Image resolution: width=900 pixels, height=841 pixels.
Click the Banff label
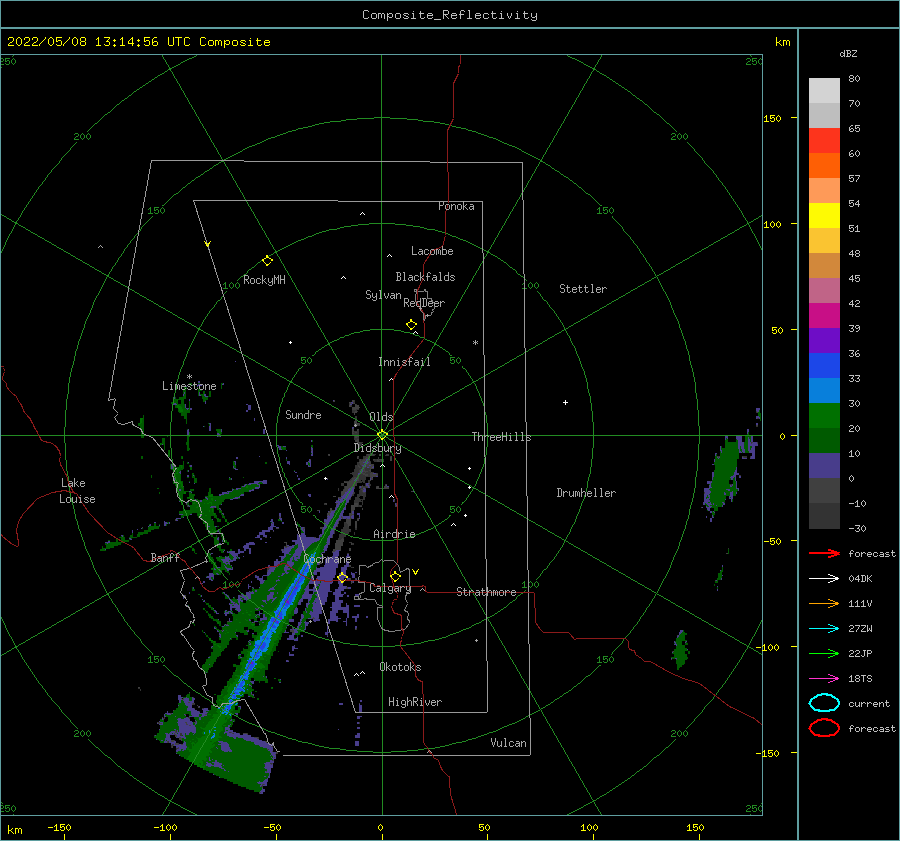pyautogui.click(x=165, y=557)
